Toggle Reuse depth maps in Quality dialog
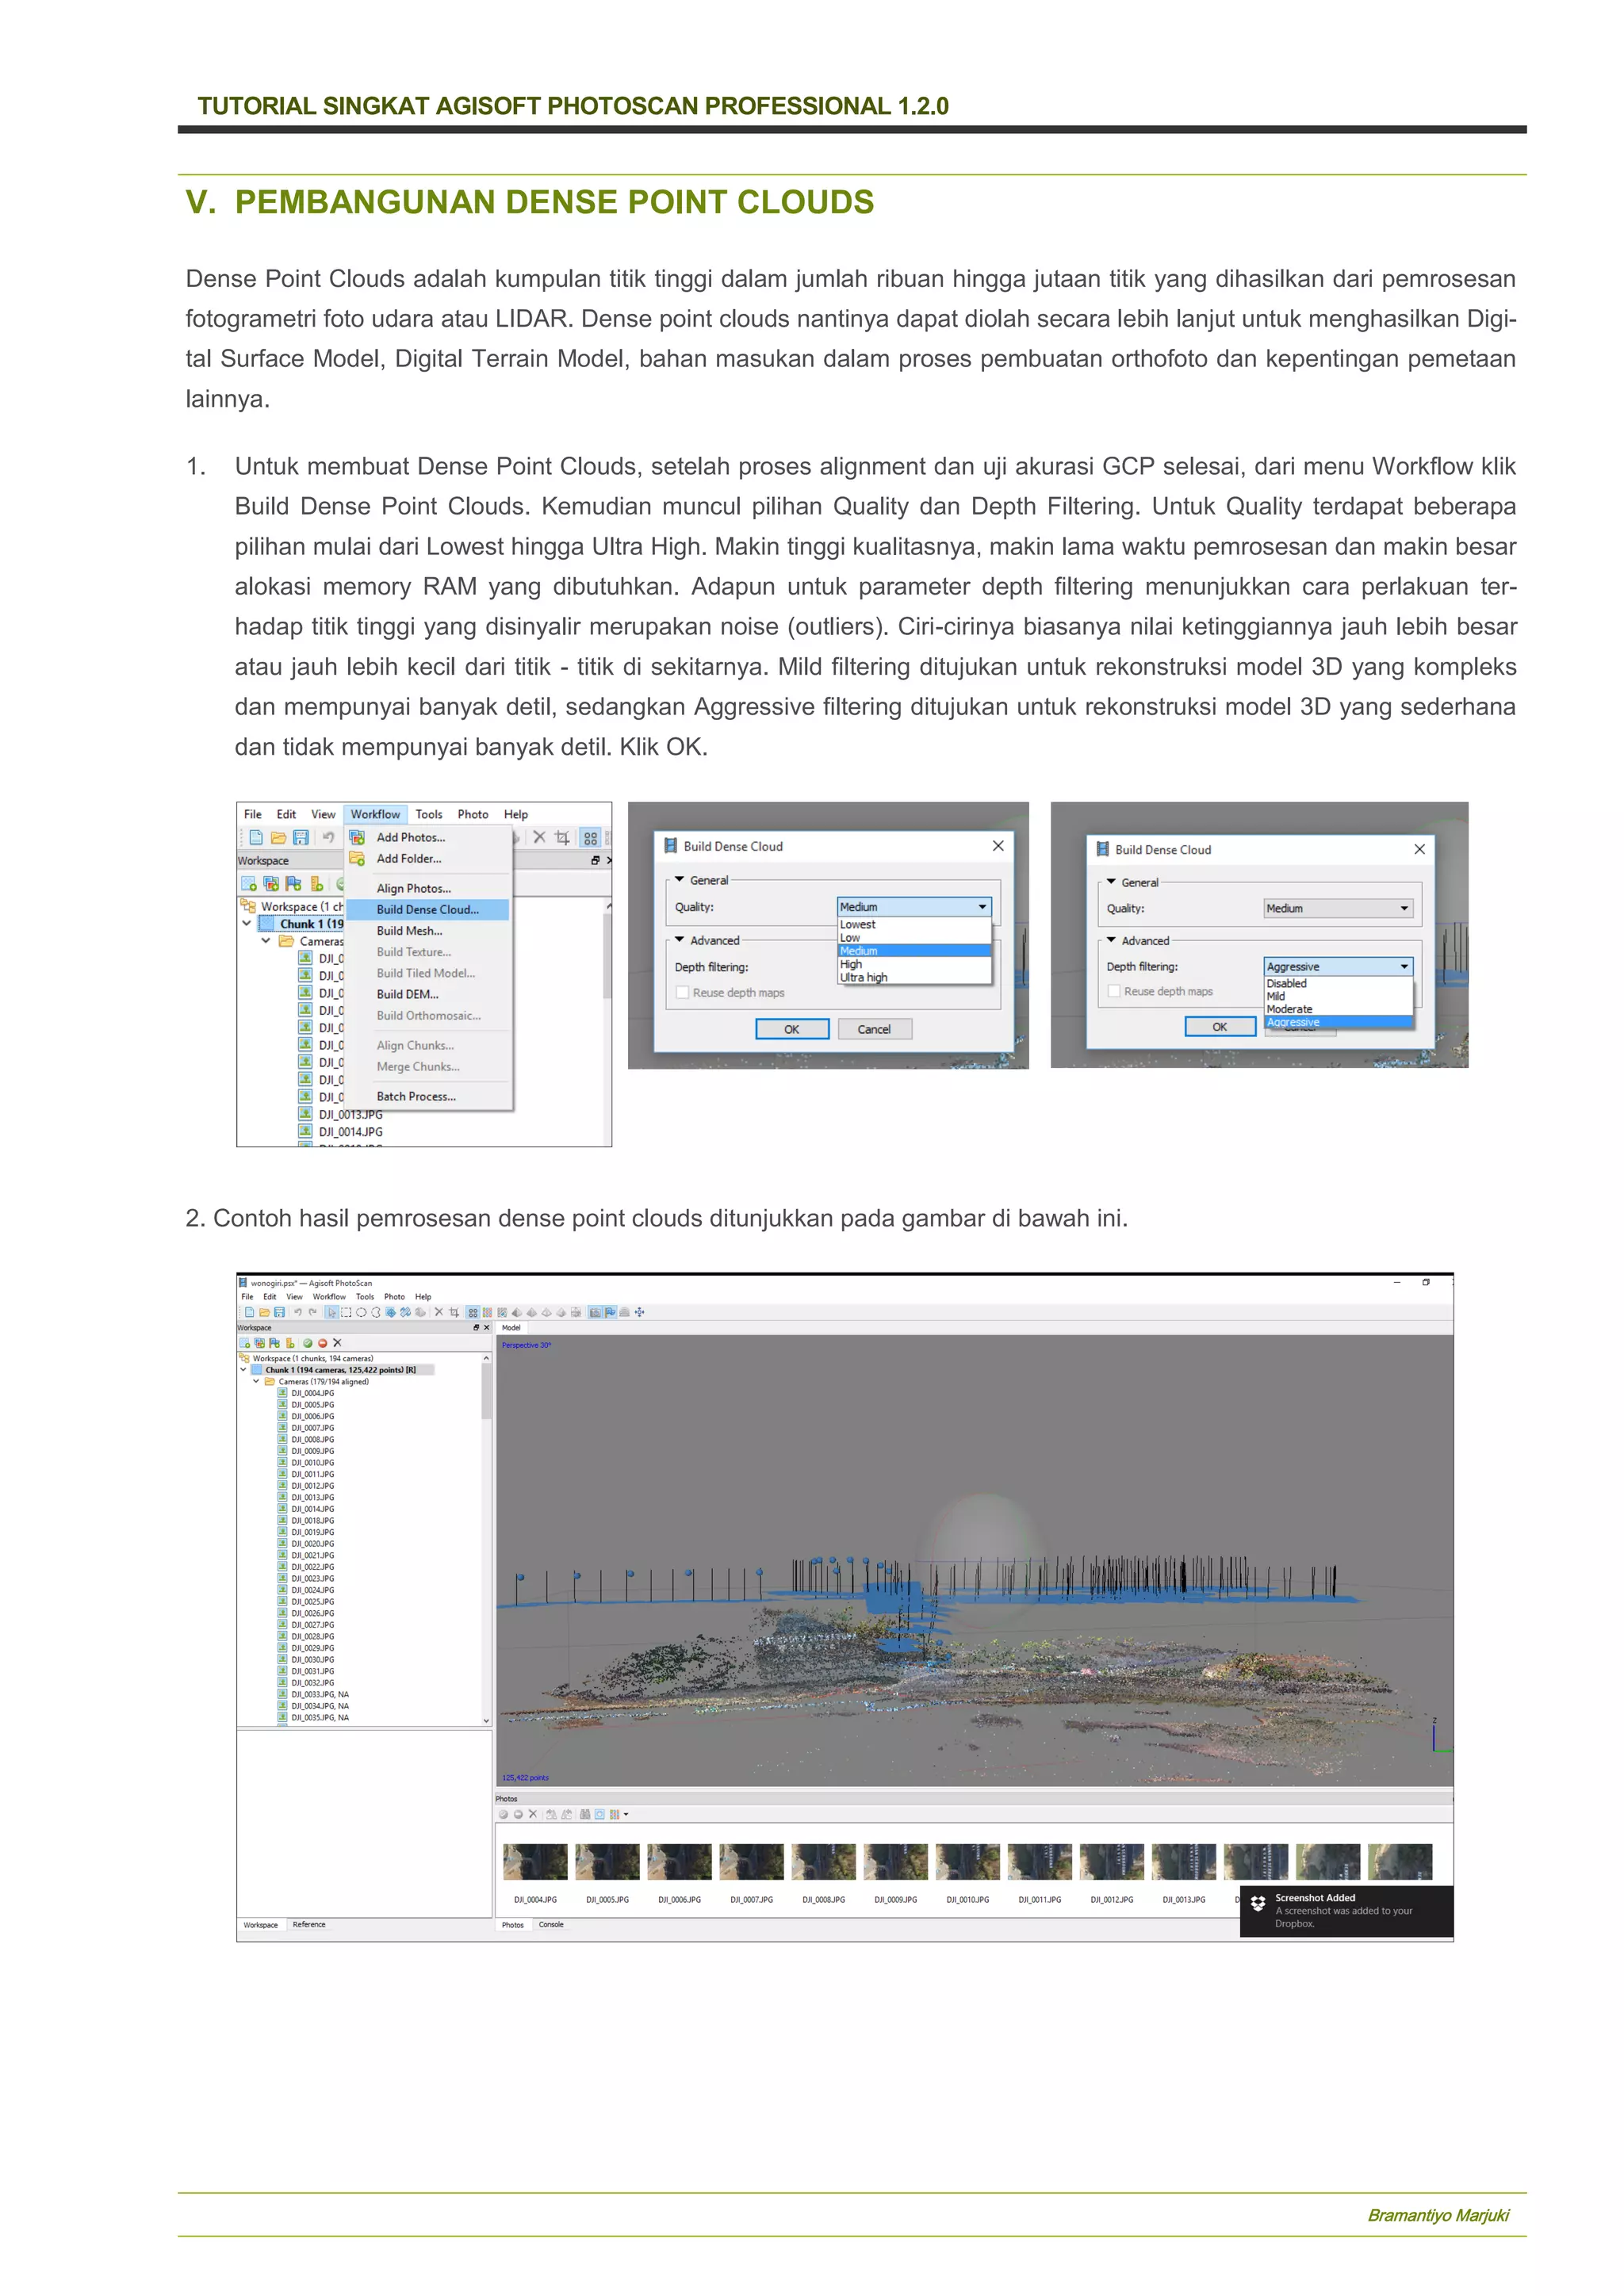The image size is (1624, 2296). coord(683,993)
